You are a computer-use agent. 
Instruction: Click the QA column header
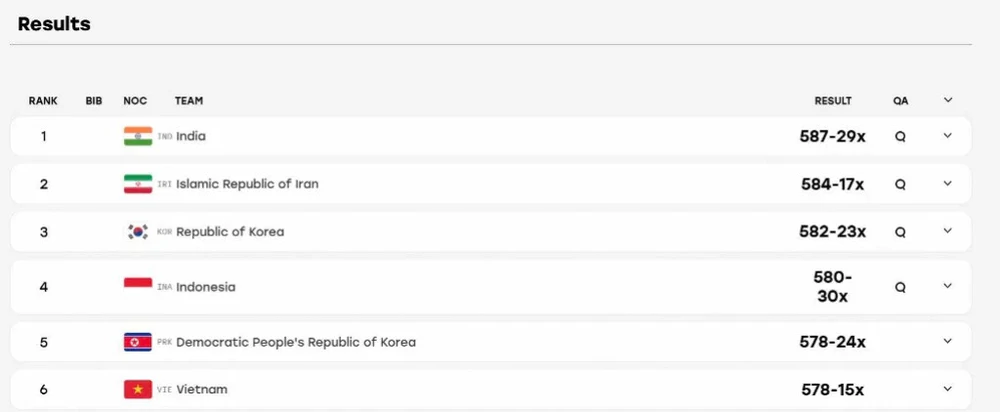point(901,101)
